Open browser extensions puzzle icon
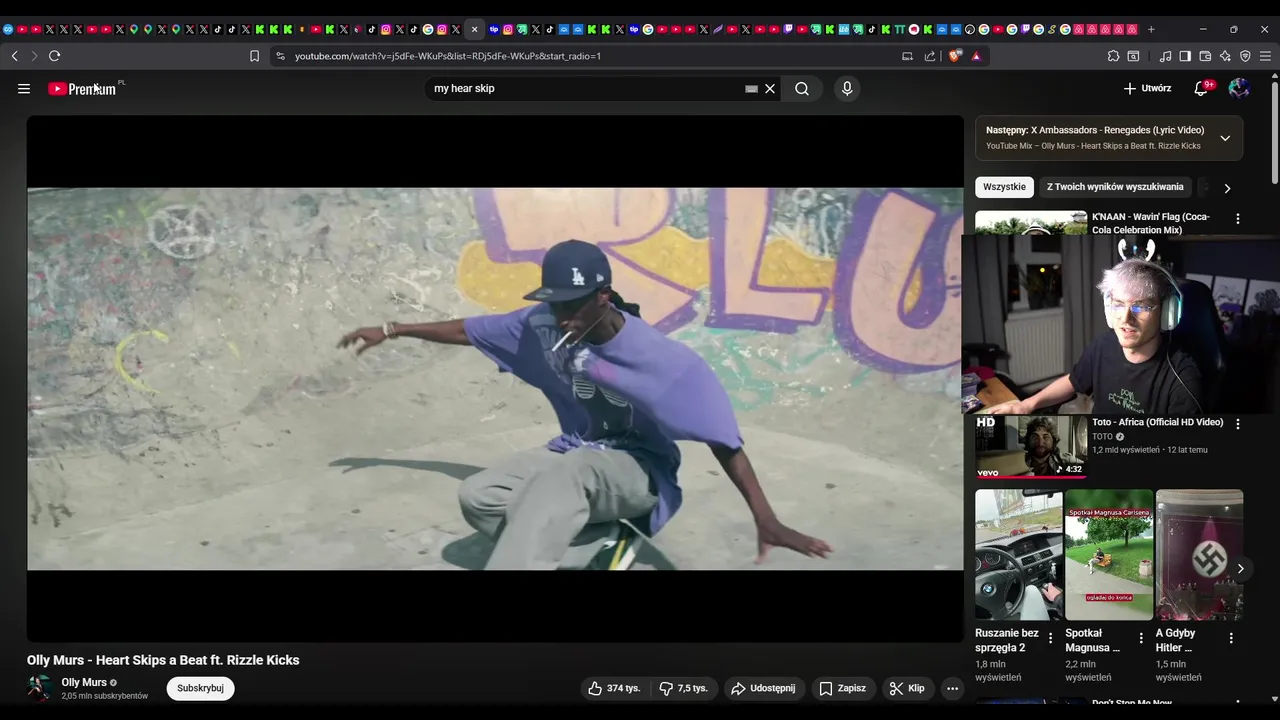 (1113, 56)
